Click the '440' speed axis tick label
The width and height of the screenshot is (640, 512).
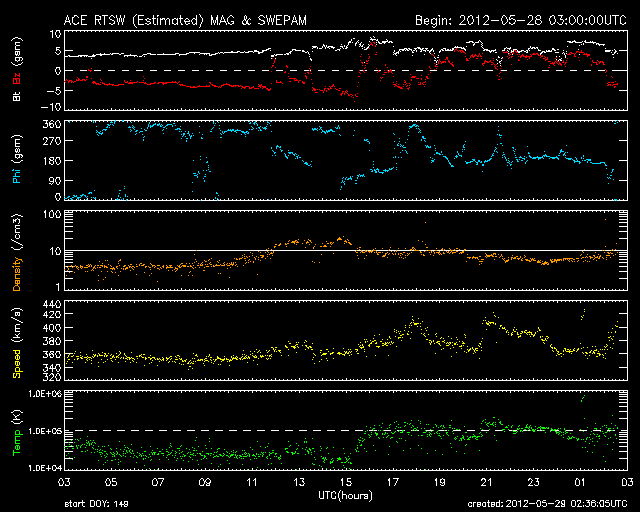click(x=51, y=304)
